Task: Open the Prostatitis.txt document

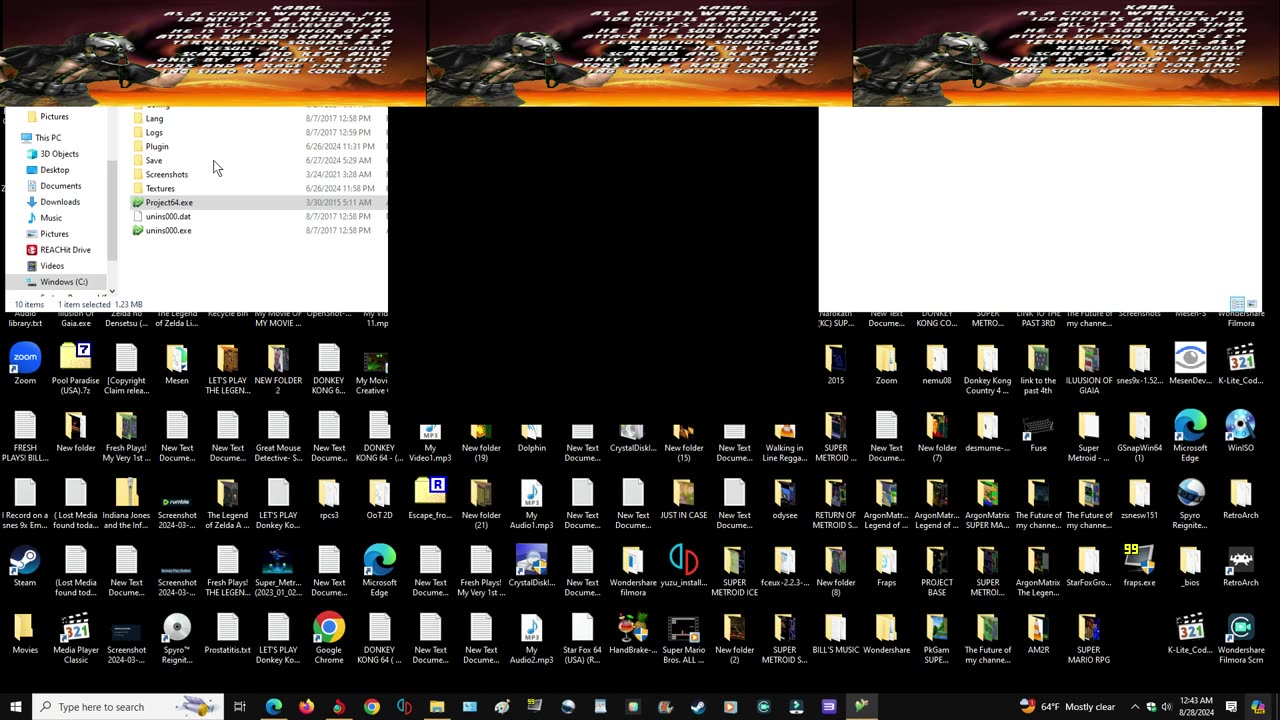Action: click(x=228, y=634)
